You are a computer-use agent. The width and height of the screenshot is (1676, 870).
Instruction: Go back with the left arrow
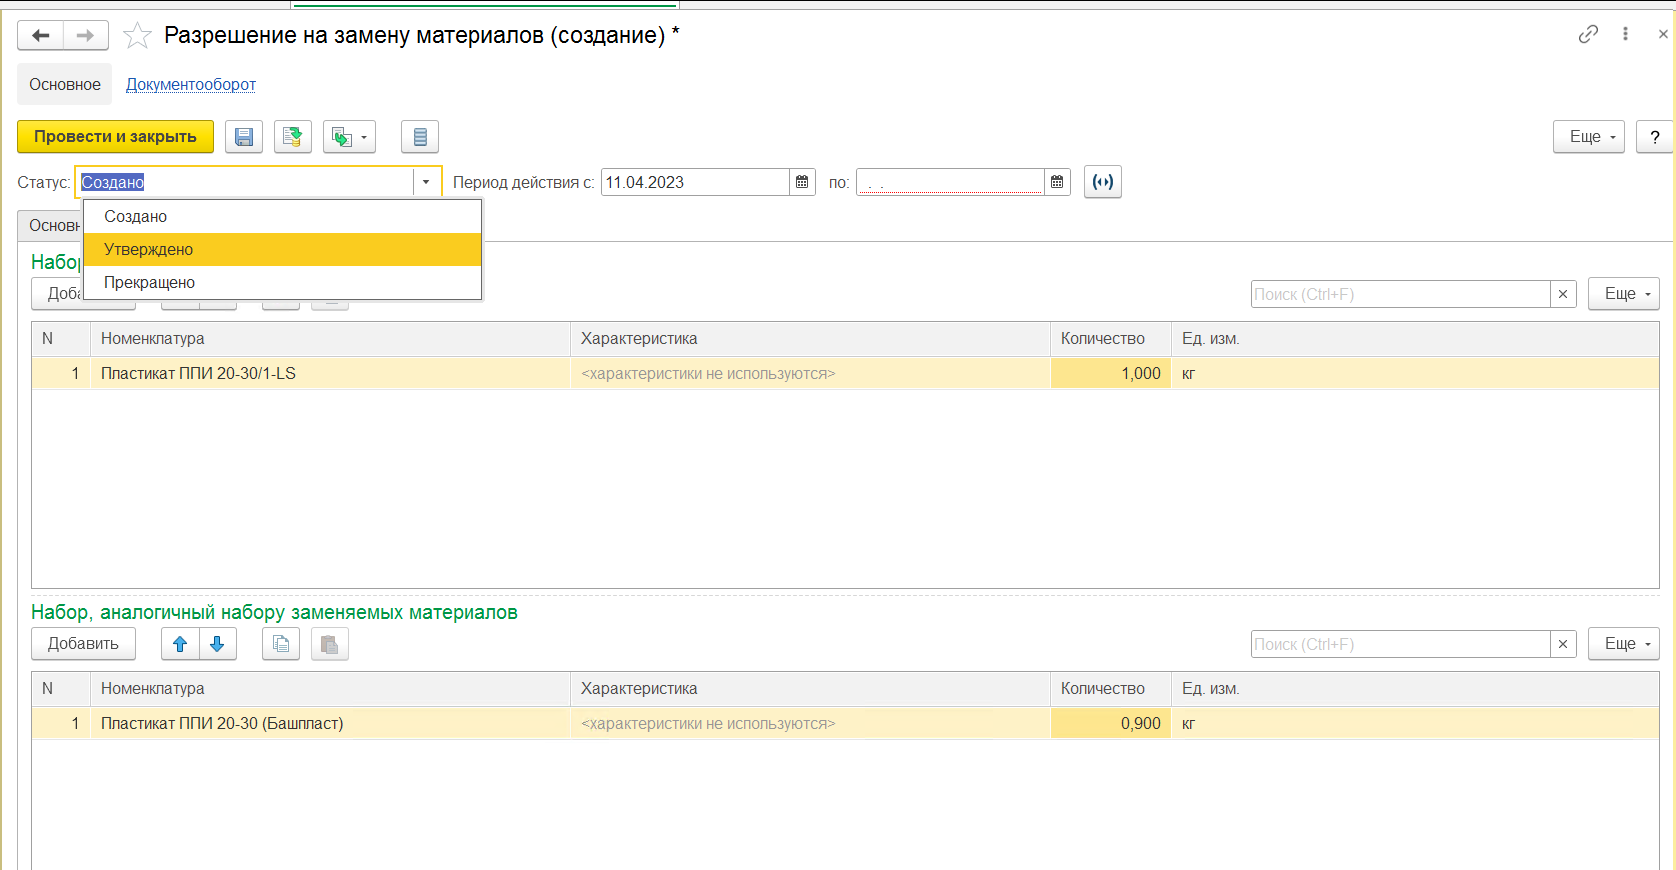tap(41, 36)
